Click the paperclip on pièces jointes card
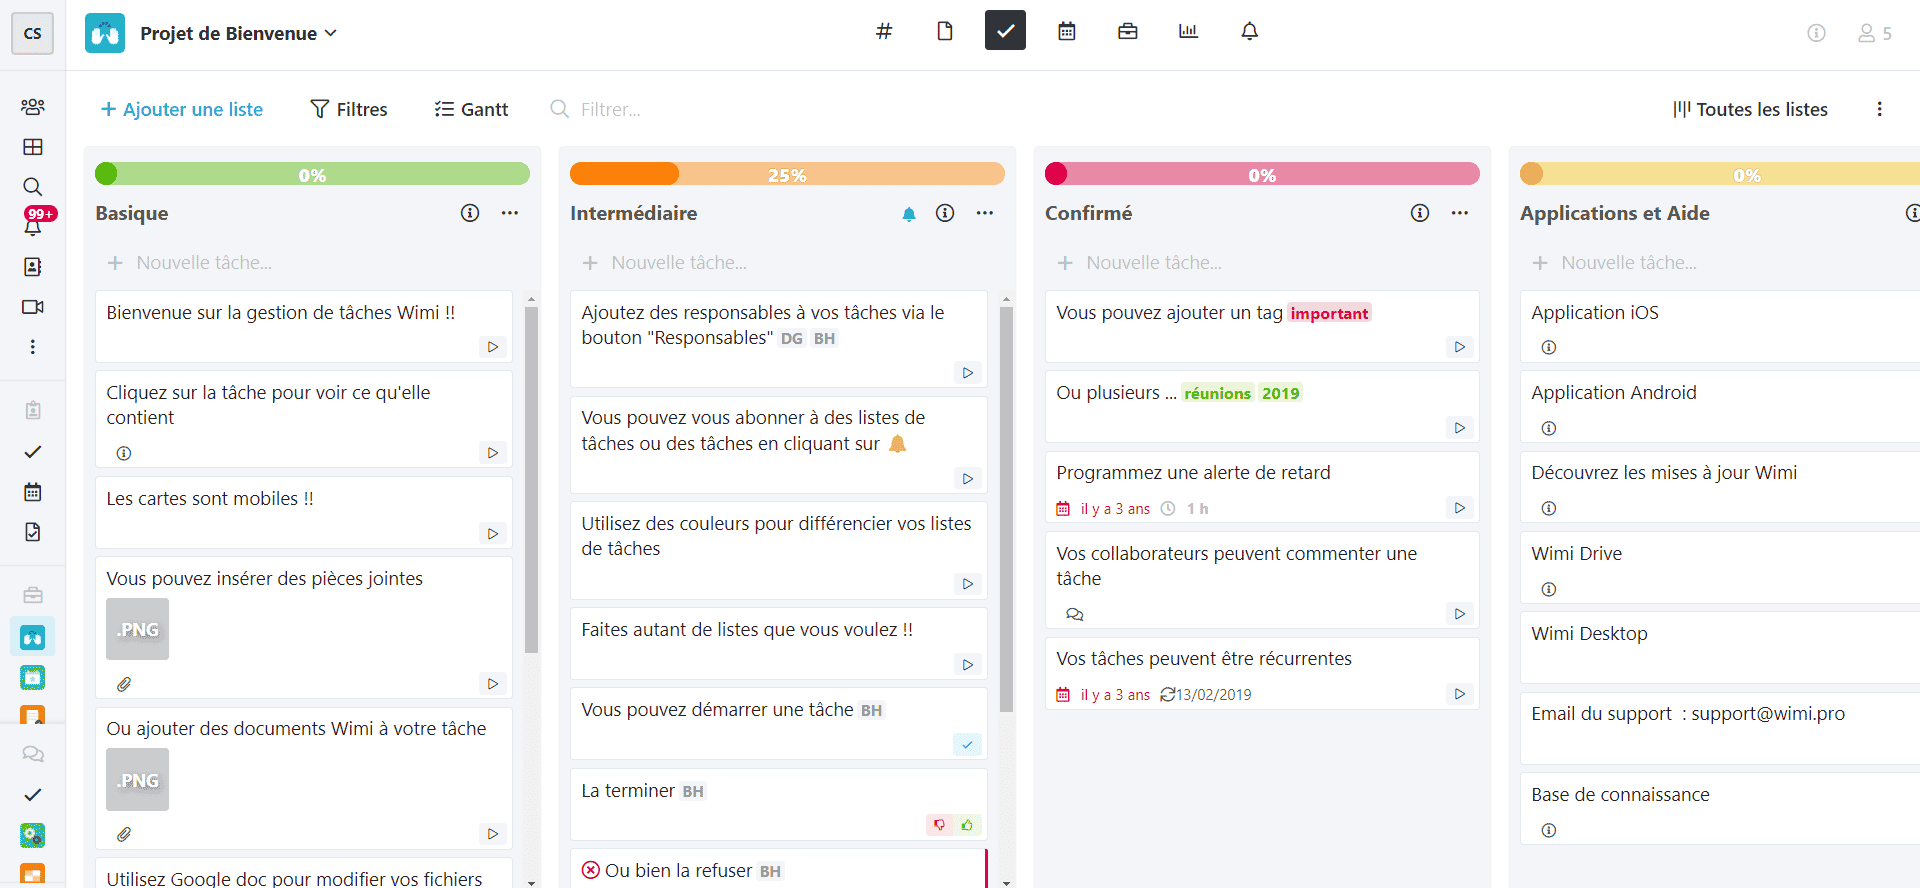1920x888 pixels. (x=124, y=685)
